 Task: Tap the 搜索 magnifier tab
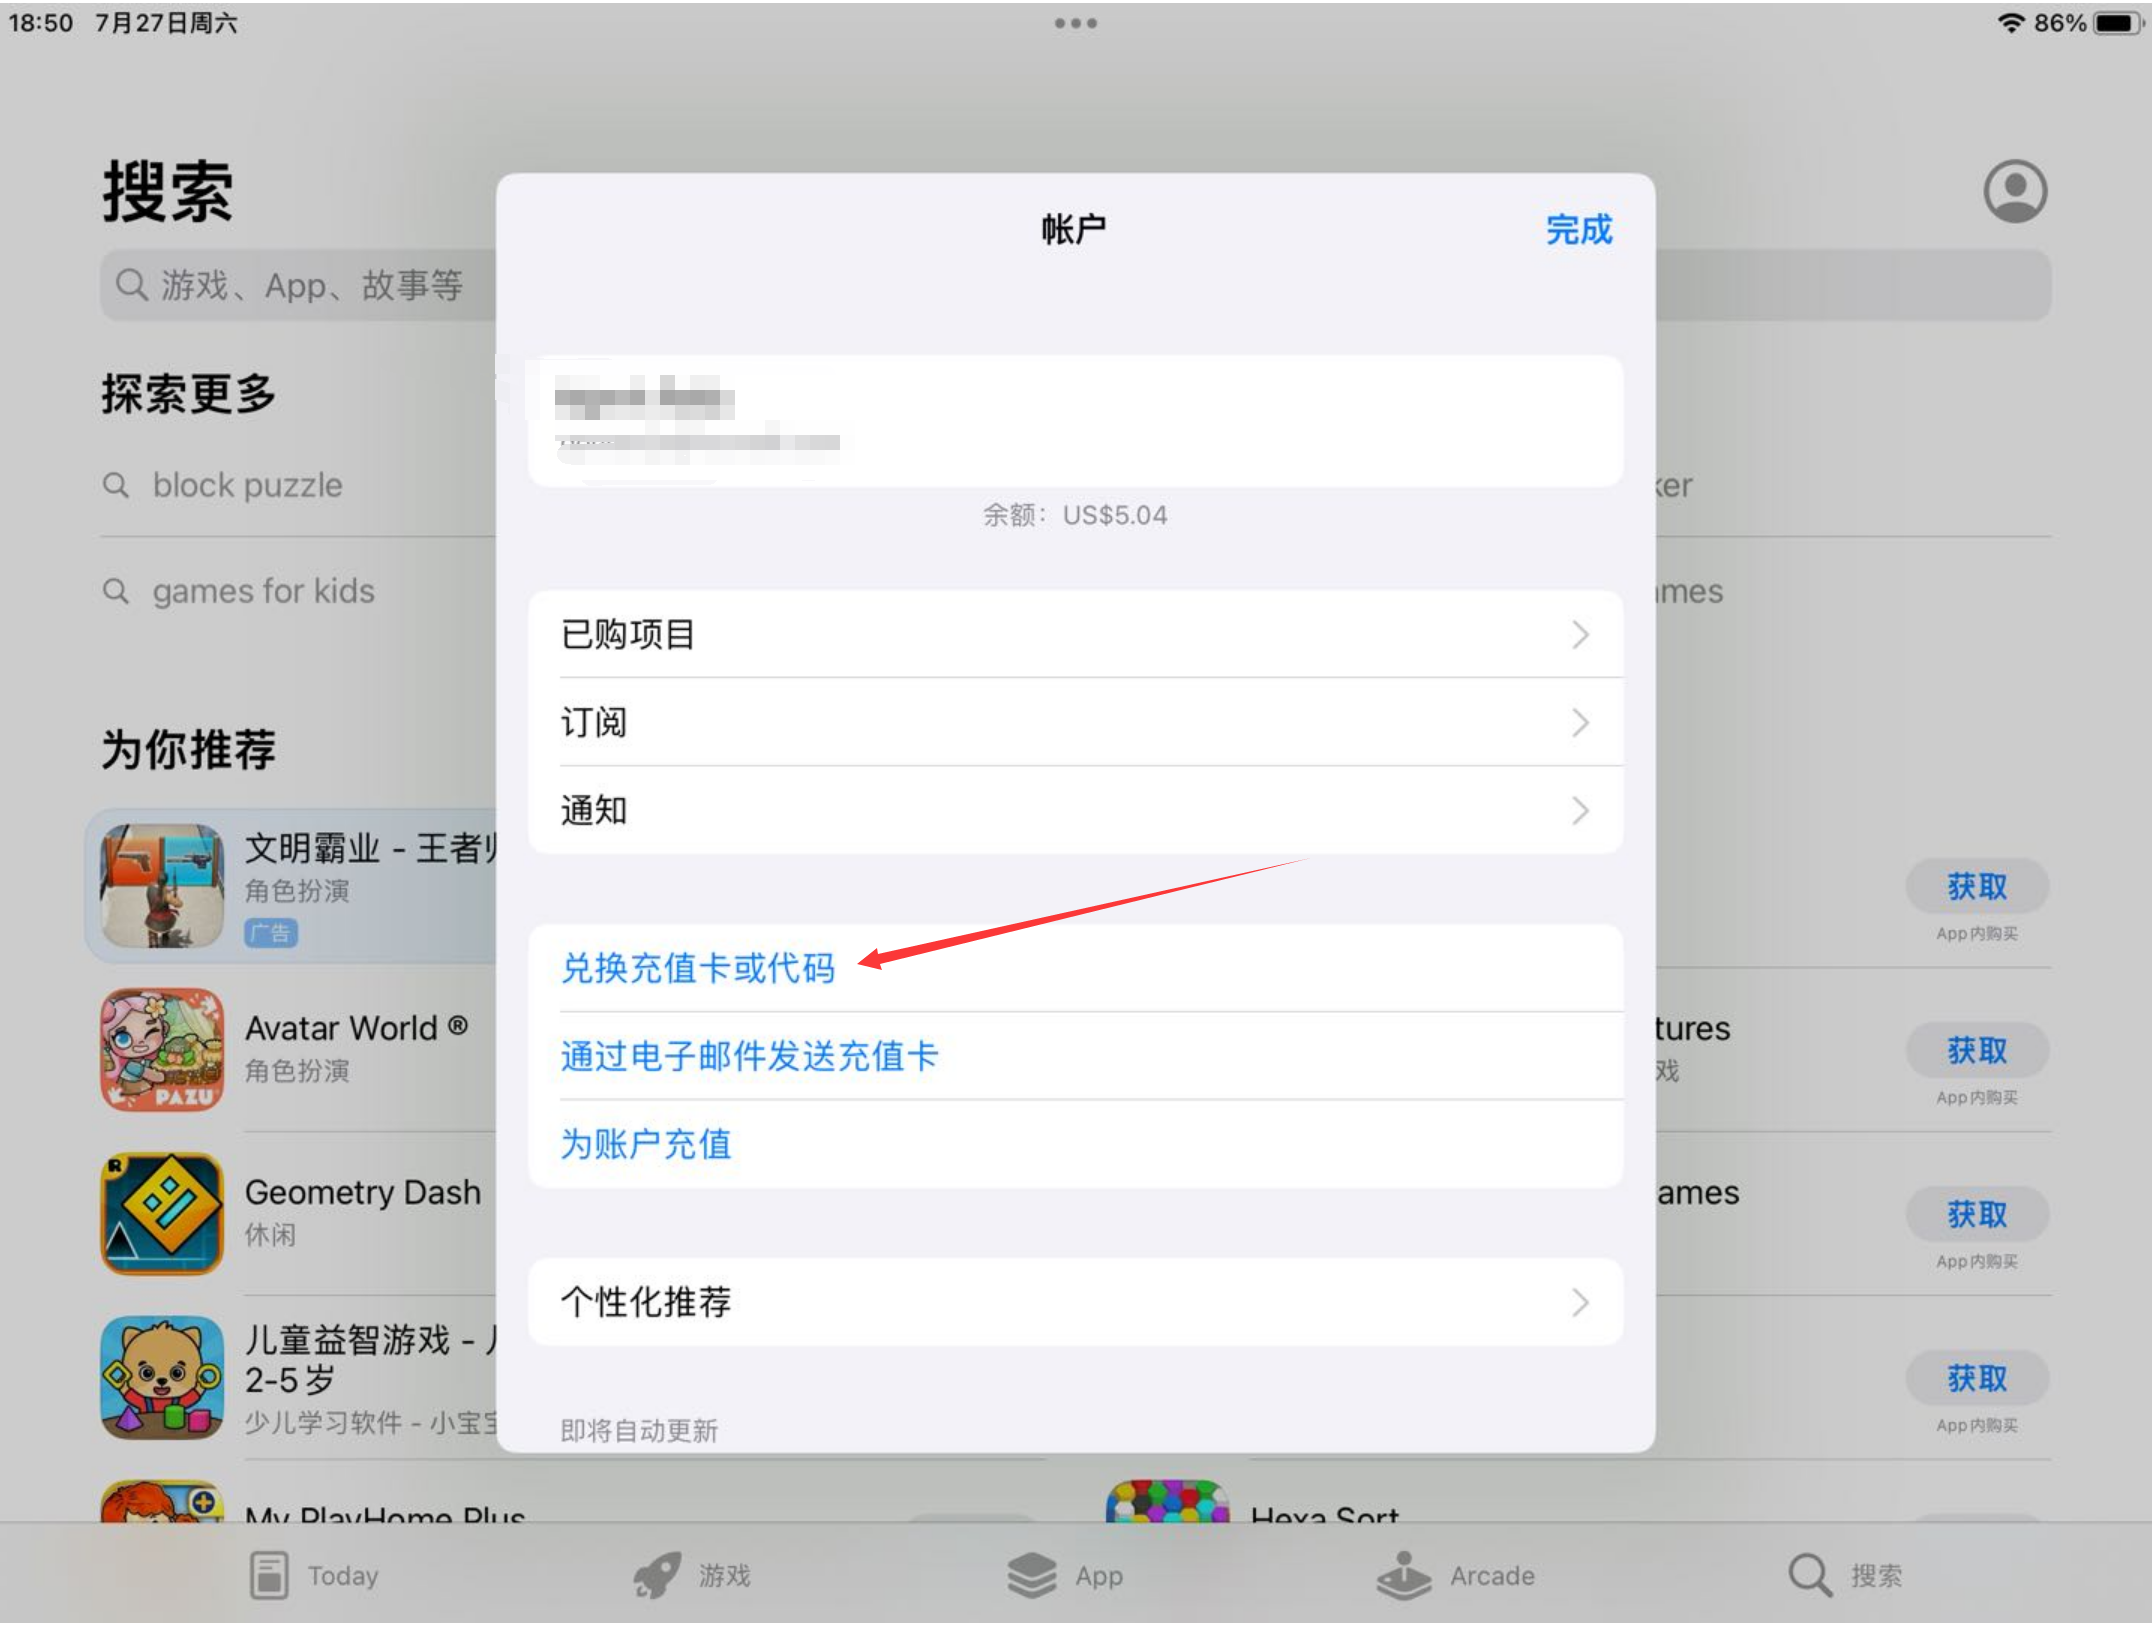point(1844,1576)
